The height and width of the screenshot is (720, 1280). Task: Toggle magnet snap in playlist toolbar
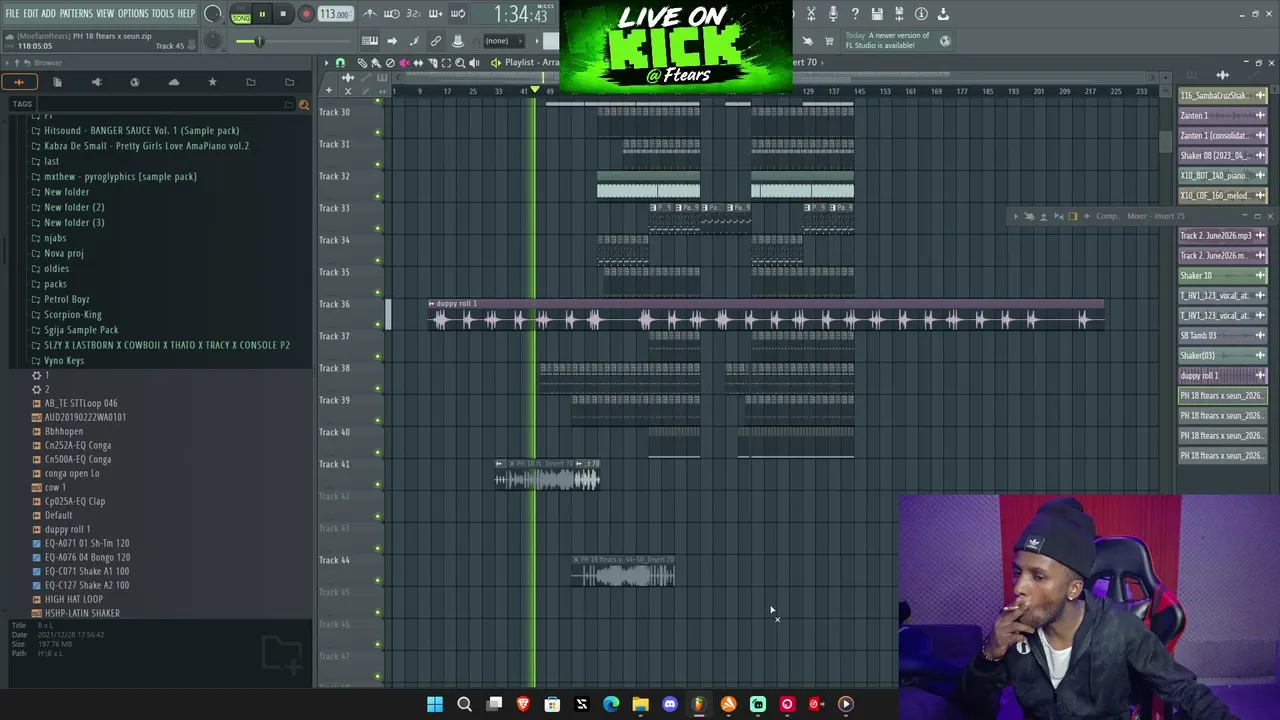340,62
